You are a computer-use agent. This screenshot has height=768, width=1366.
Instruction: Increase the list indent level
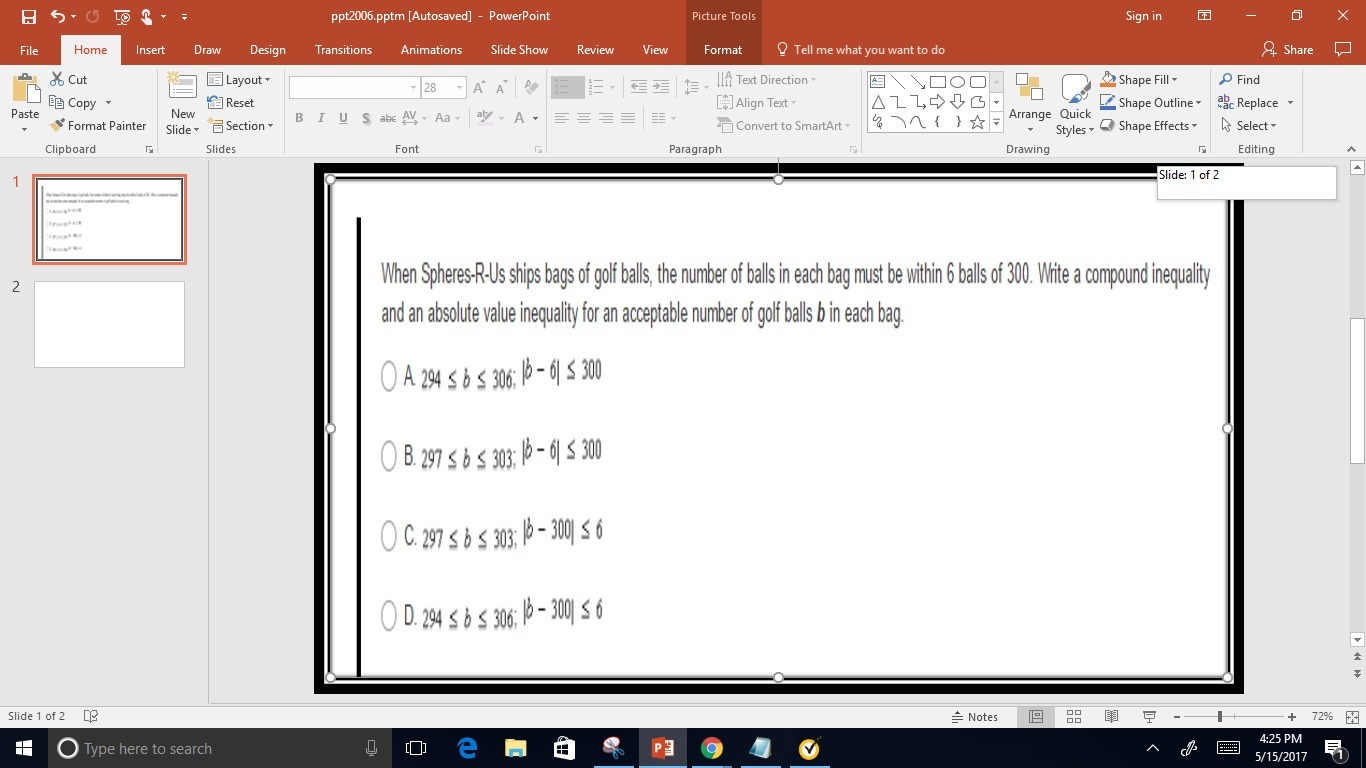(x=661, y=88)
